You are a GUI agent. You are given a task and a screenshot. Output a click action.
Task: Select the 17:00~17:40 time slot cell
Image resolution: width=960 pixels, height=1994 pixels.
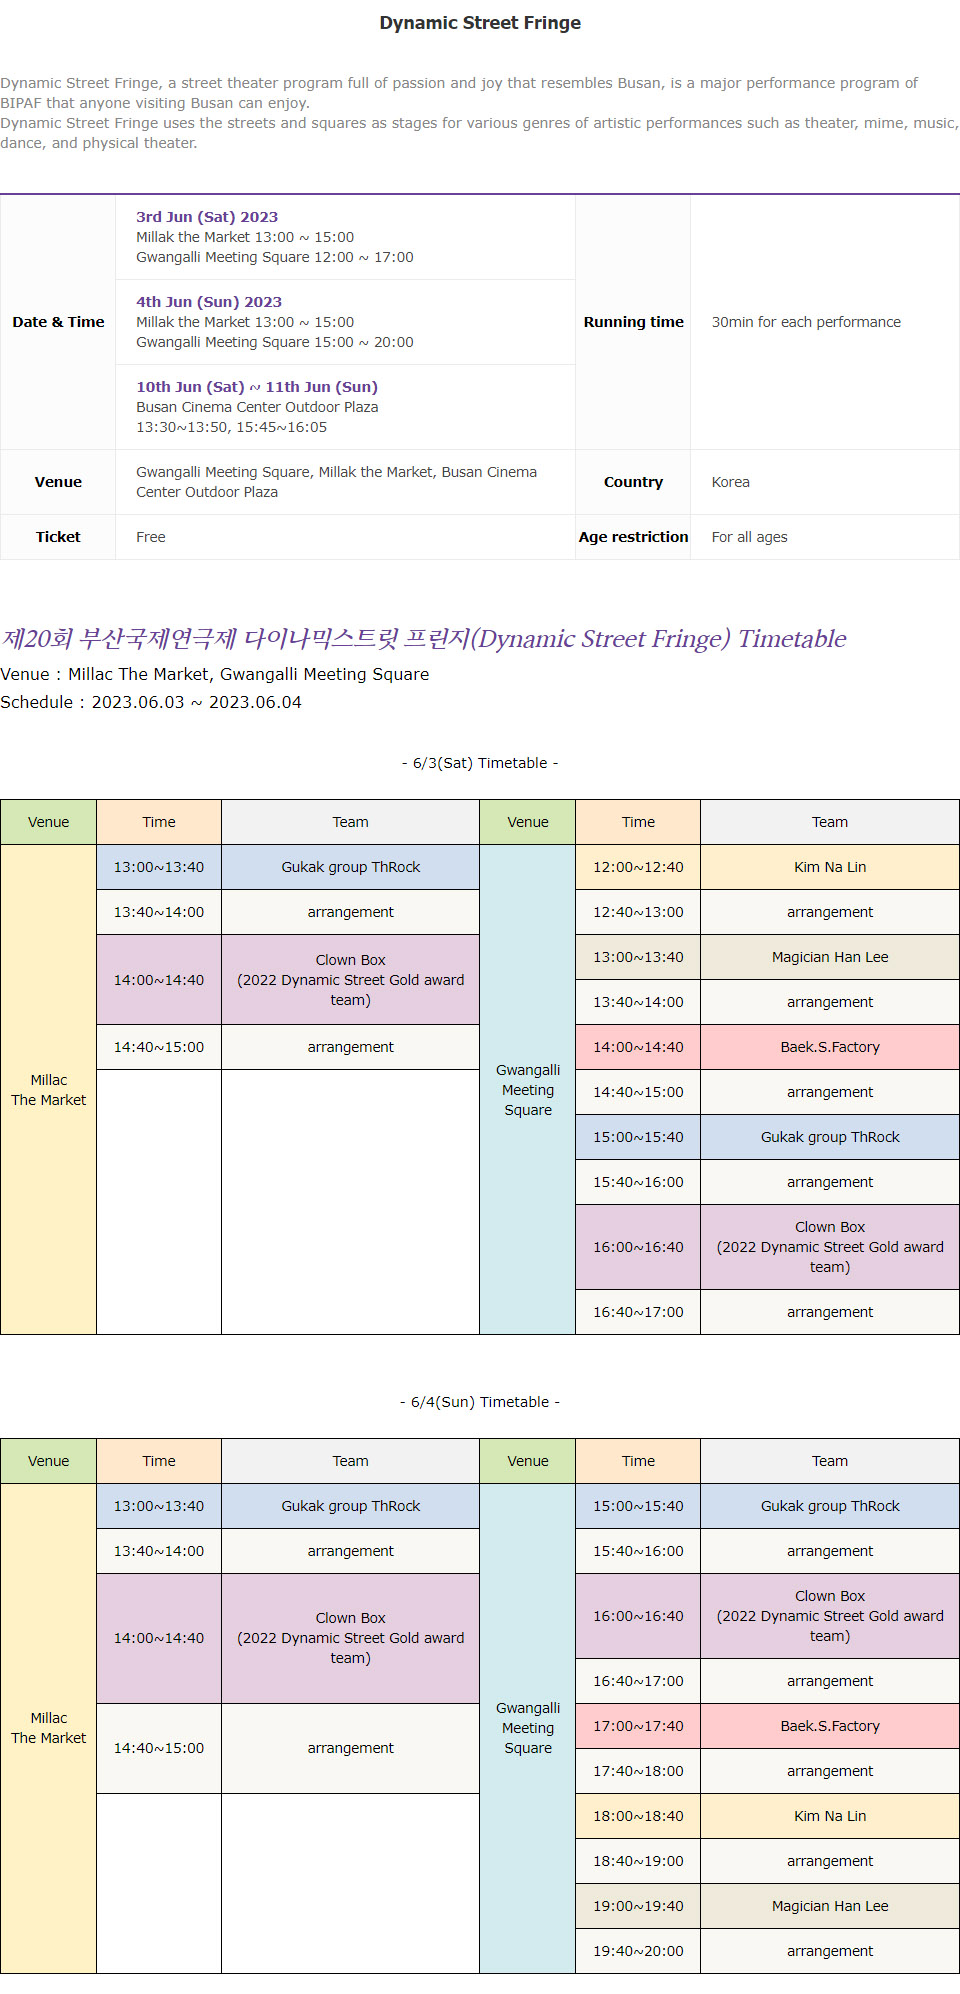pyautogui.click(x=638, y=1726)
